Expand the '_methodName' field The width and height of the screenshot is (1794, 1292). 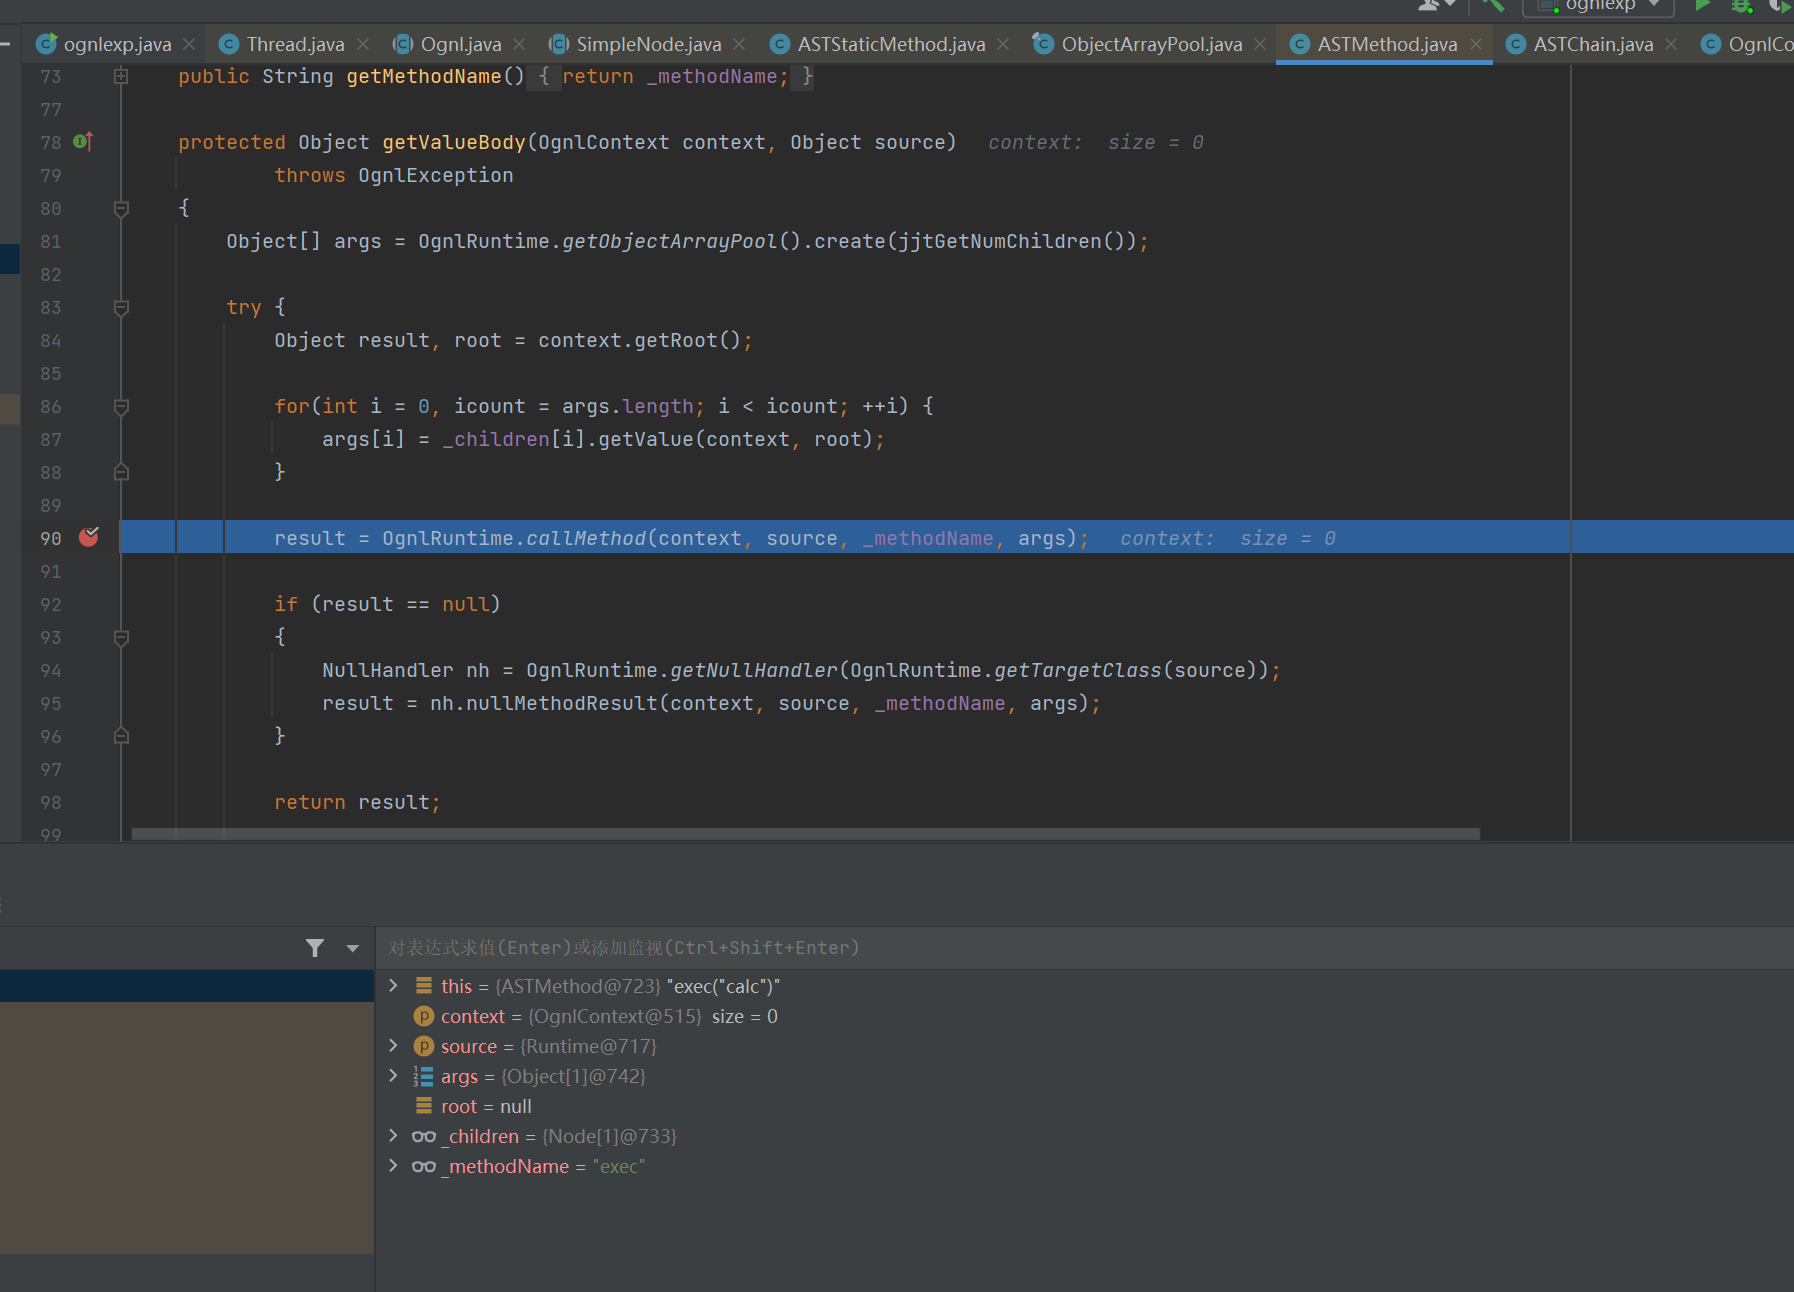[393, 1166]
